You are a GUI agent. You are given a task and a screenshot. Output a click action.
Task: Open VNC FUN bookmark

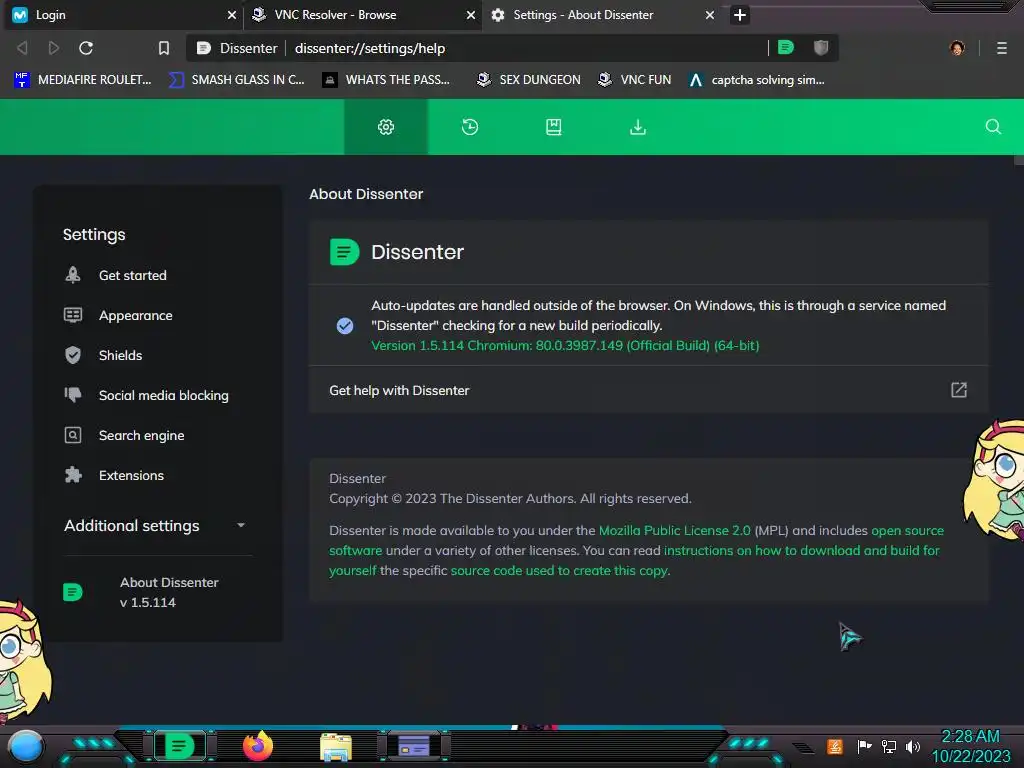(x=635, y=80)
